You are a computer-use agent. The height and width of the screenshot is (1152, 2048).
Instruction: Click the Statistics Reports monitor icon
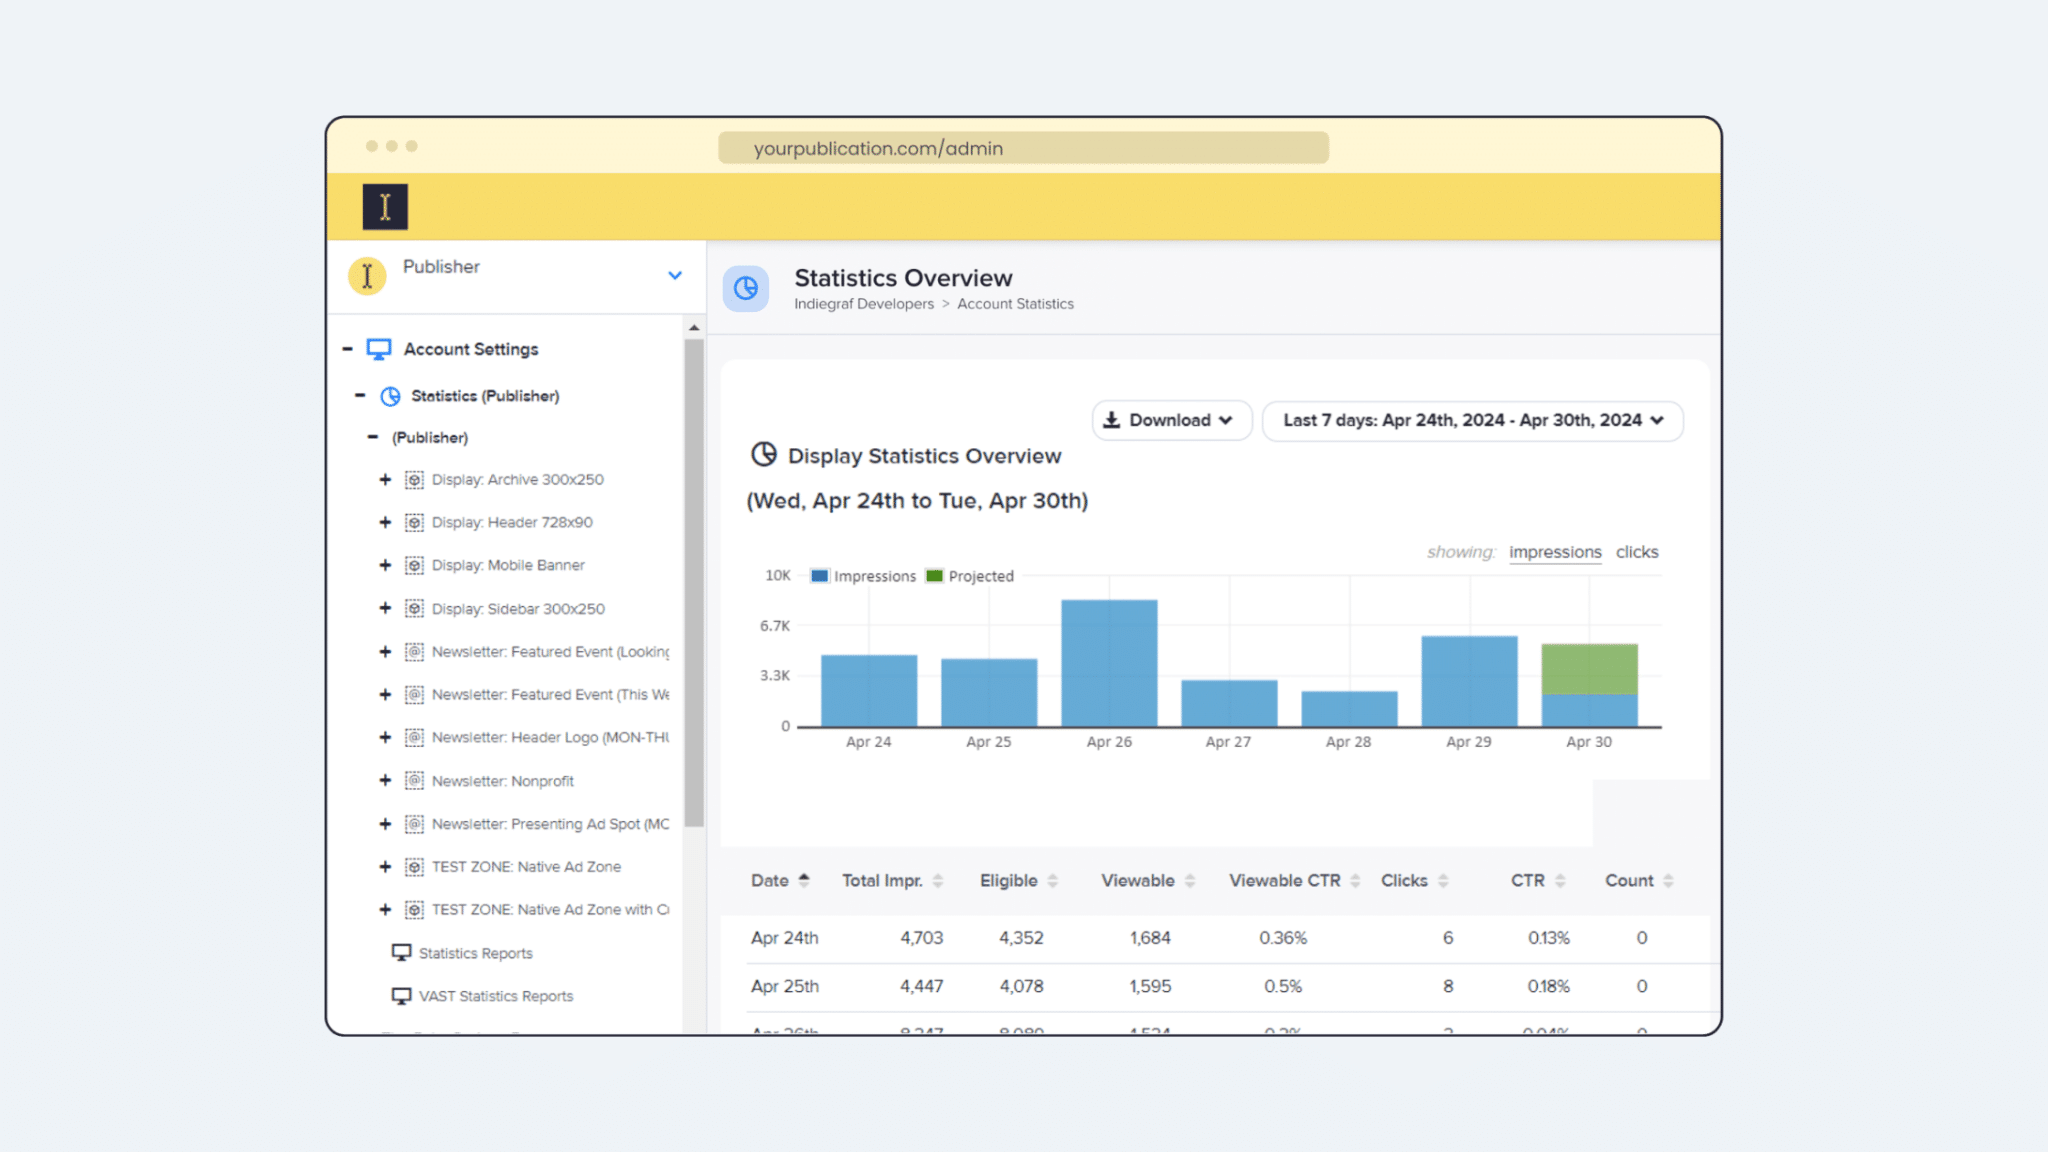[x=400, y=952]
